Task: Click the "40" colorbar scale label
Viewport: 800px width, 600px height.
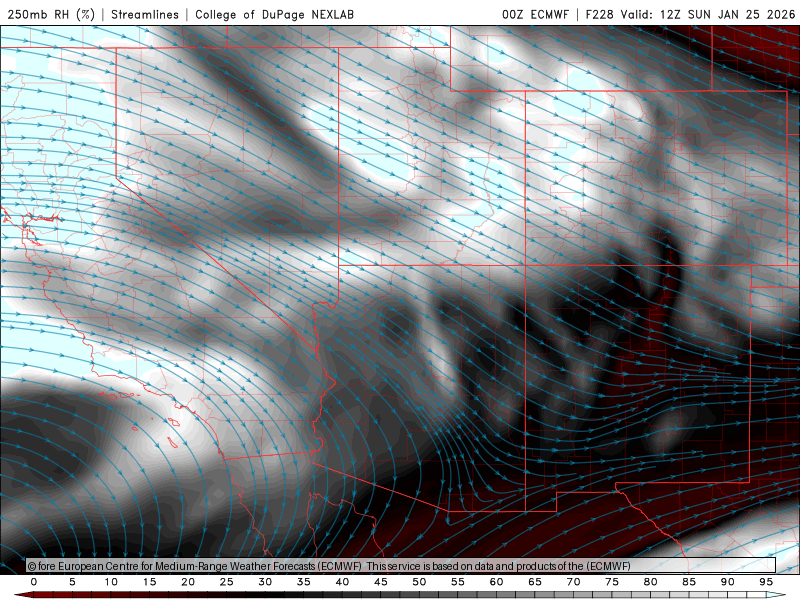Action: [x=342, y=582]
